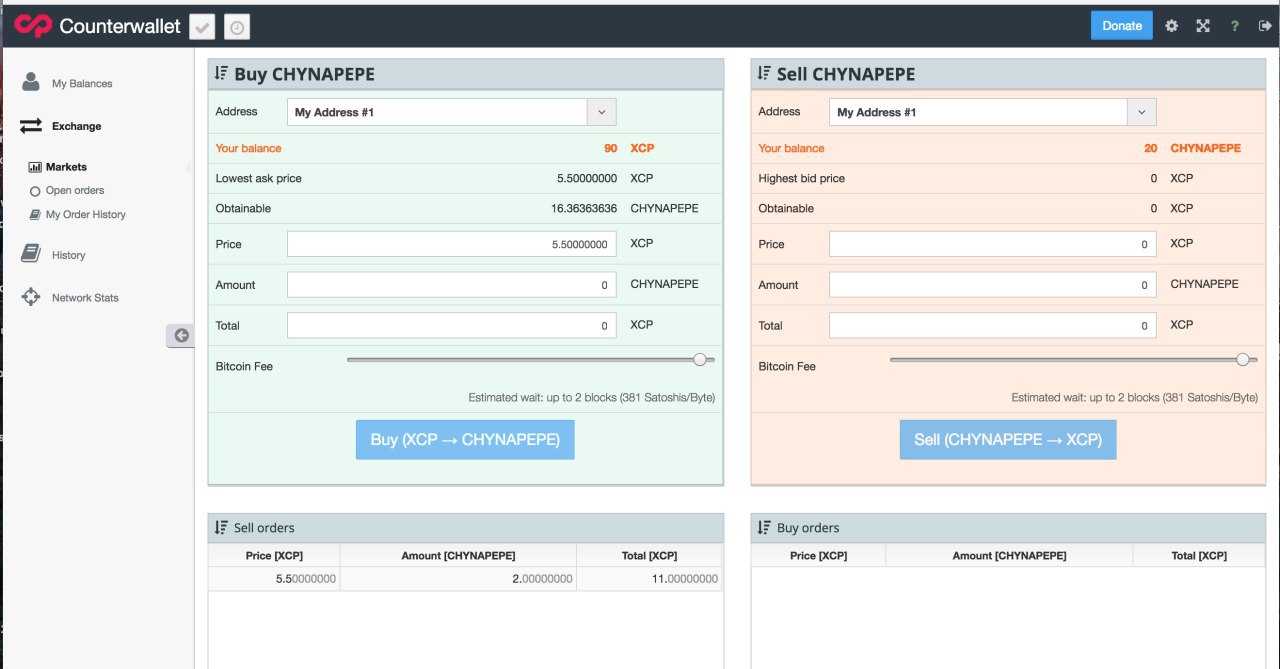The height and width of the screenshot is (669, 1280).
Task: Click the Sell panel Amount field
Action: 993,285
